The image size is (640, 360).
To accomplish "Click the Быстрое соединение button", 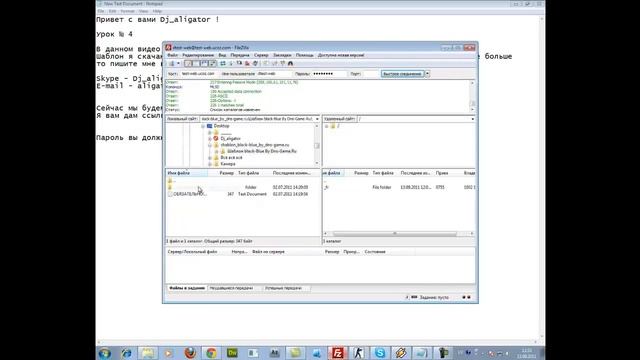I will point(402,74).
